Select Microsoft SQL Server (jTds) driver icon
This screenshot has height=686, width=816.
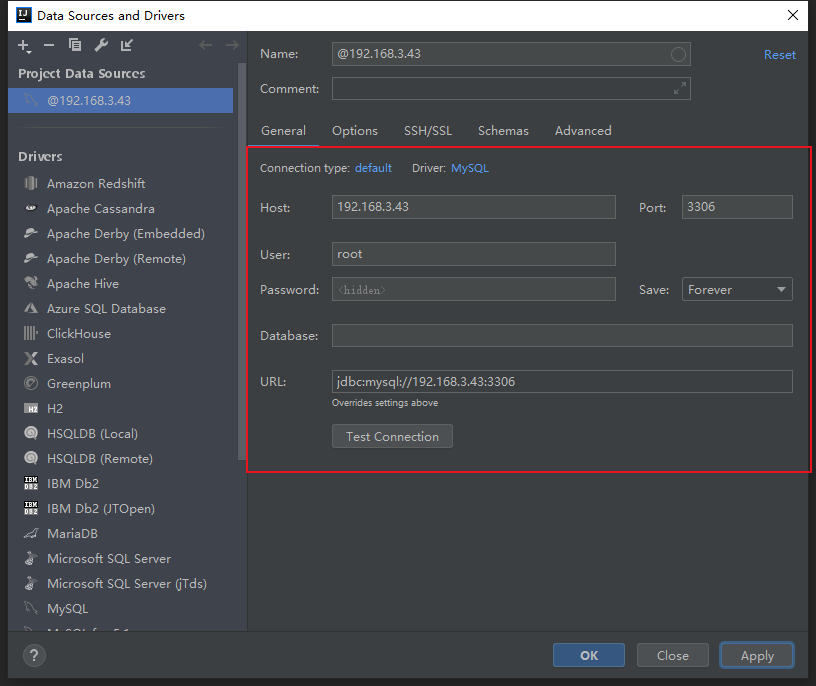(x=31, y=583)
